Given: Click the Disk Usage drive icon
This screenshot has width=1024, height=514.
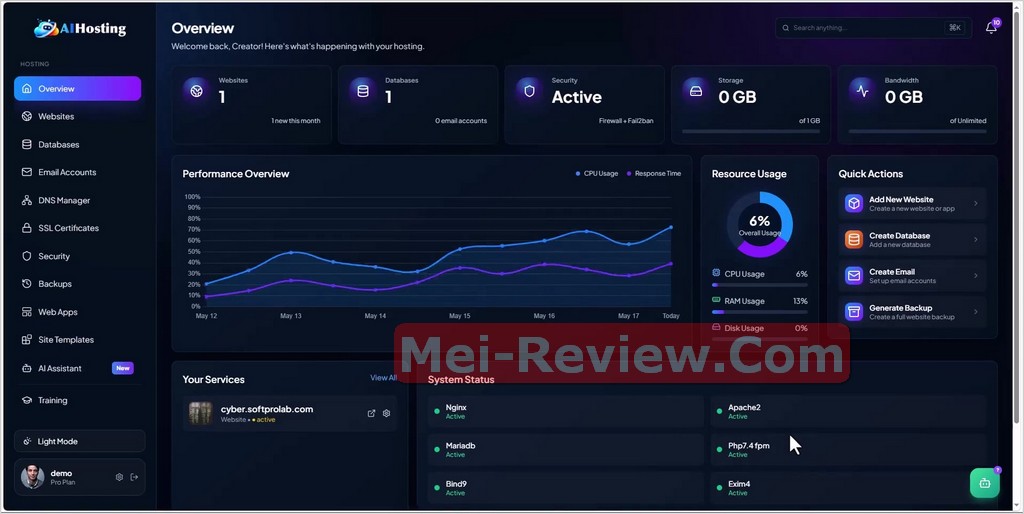Looking at the screenshot, I should [x=716, y=327].
